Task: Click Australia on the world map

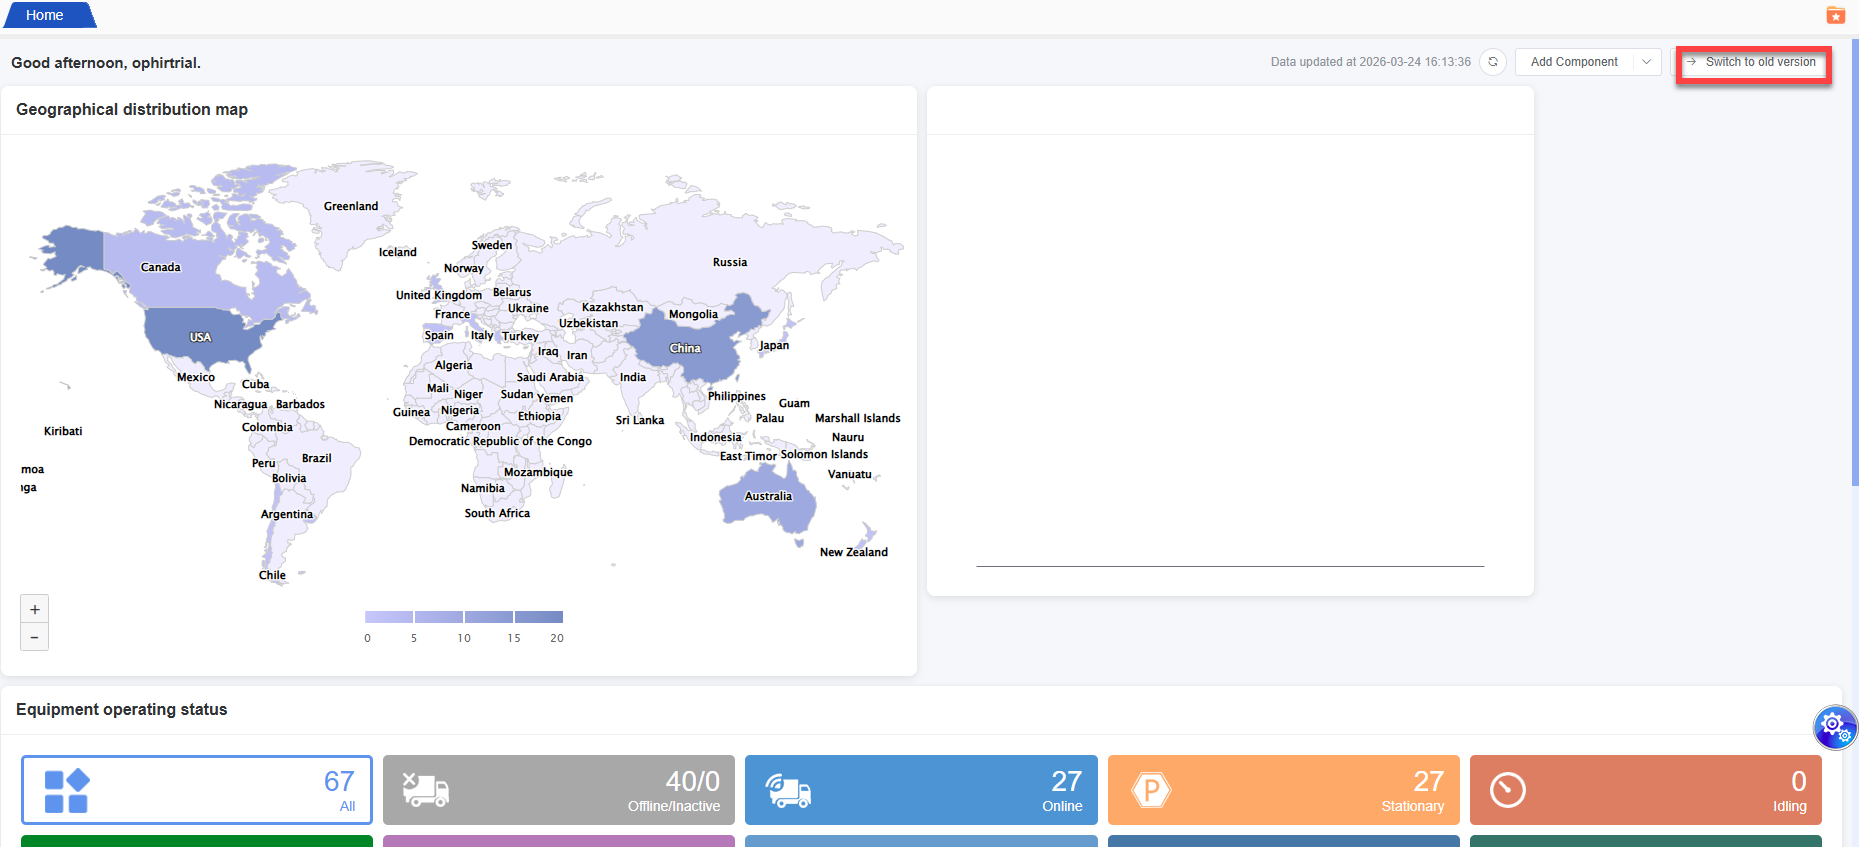Action: click(x=767, y=497)
